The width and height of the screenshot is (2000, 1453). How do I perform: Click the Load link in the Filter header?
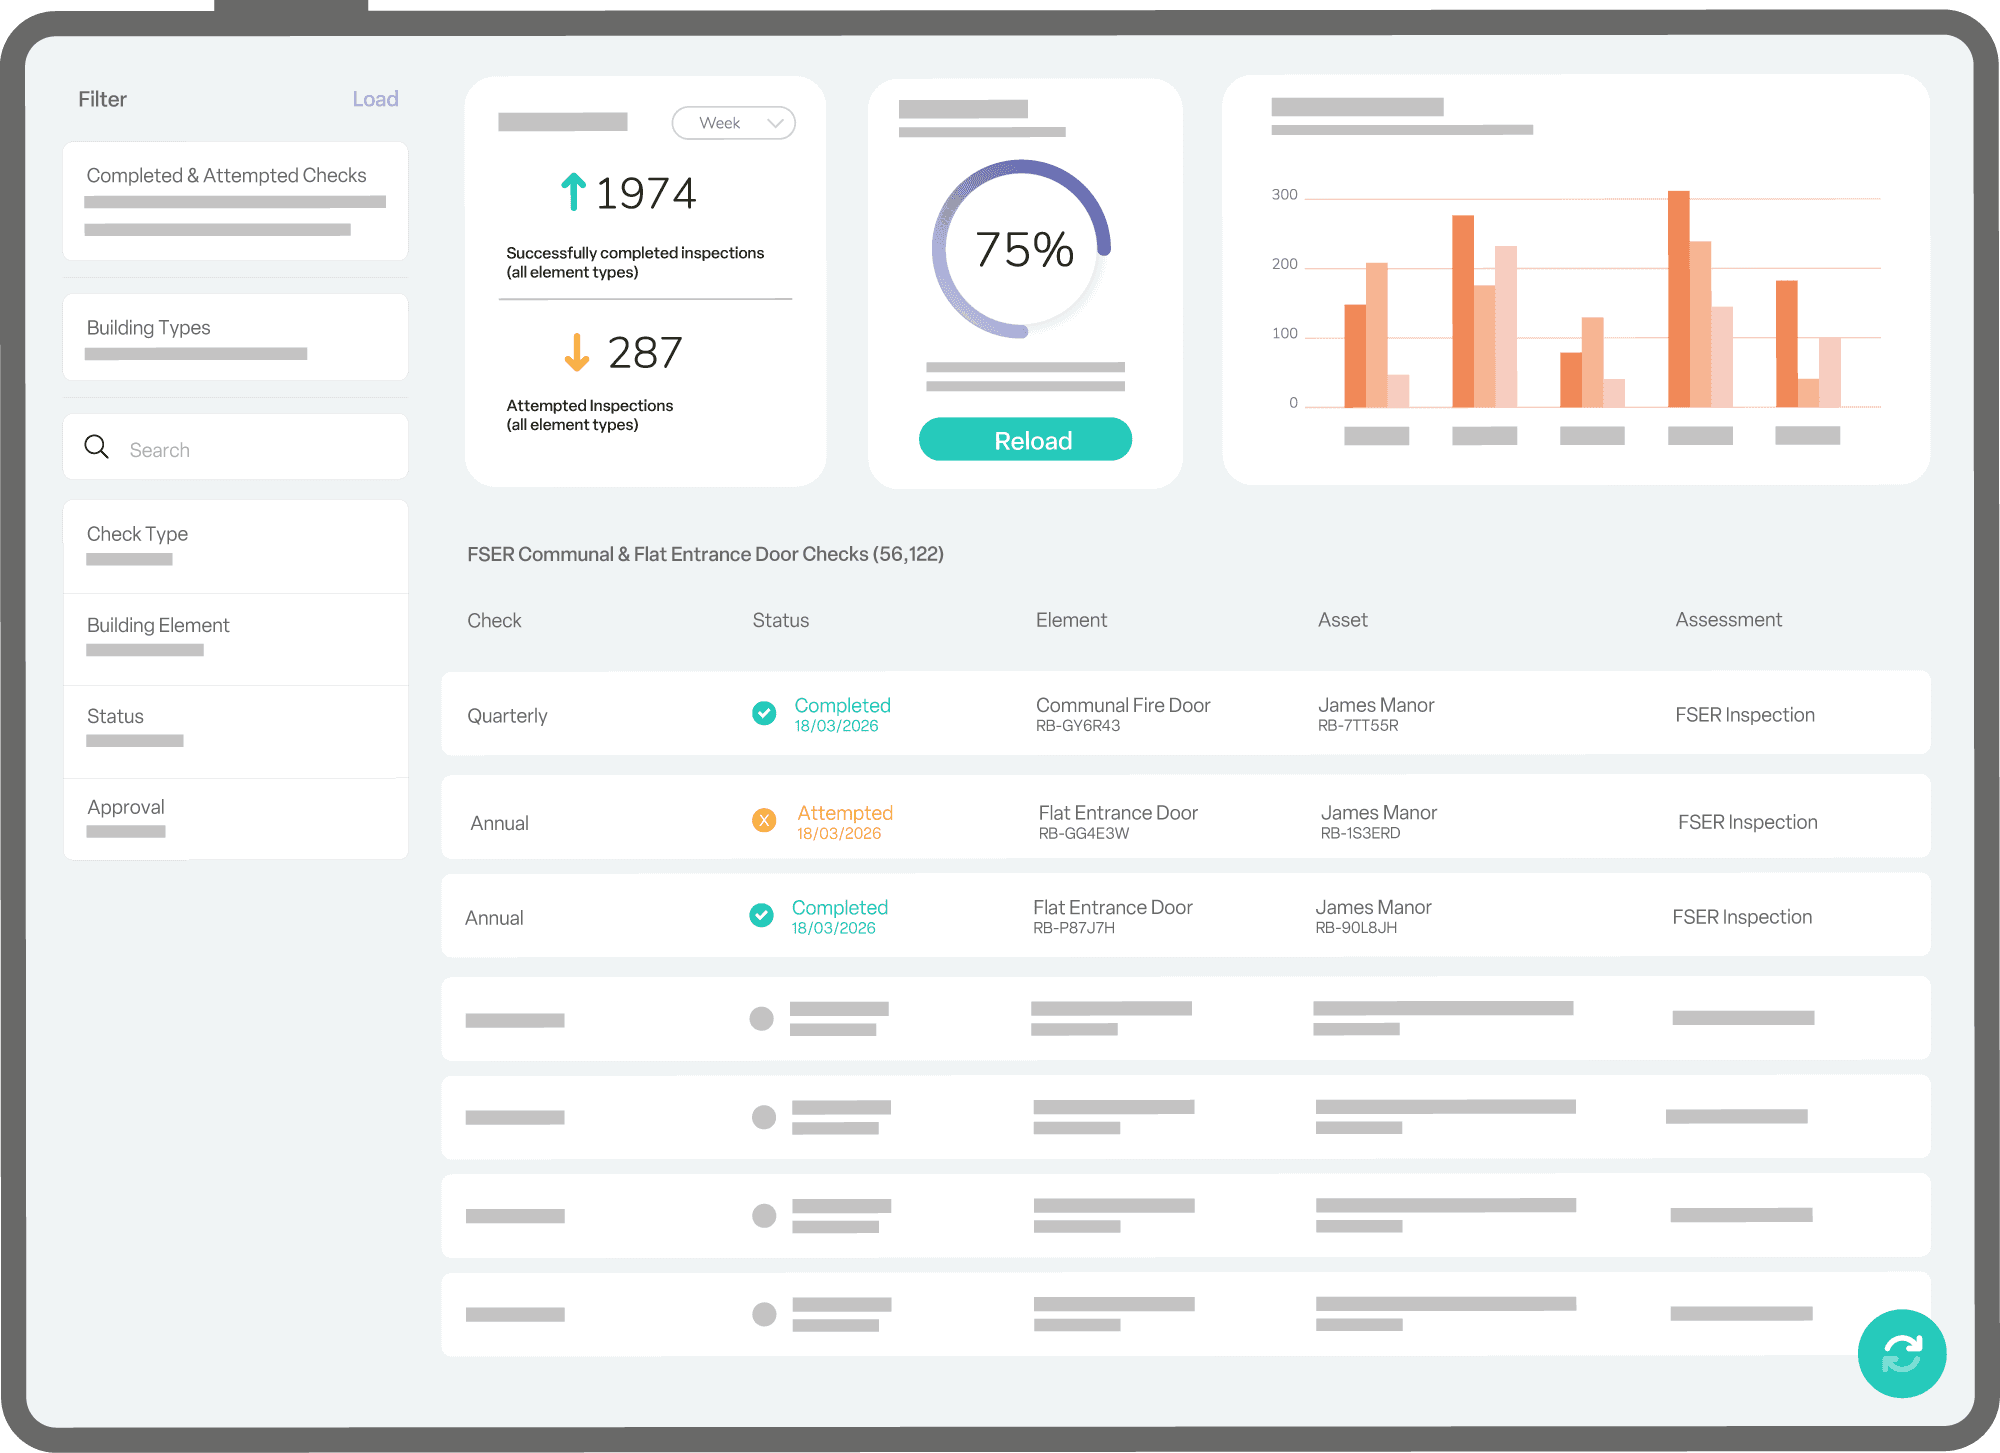tap(375, 98)
